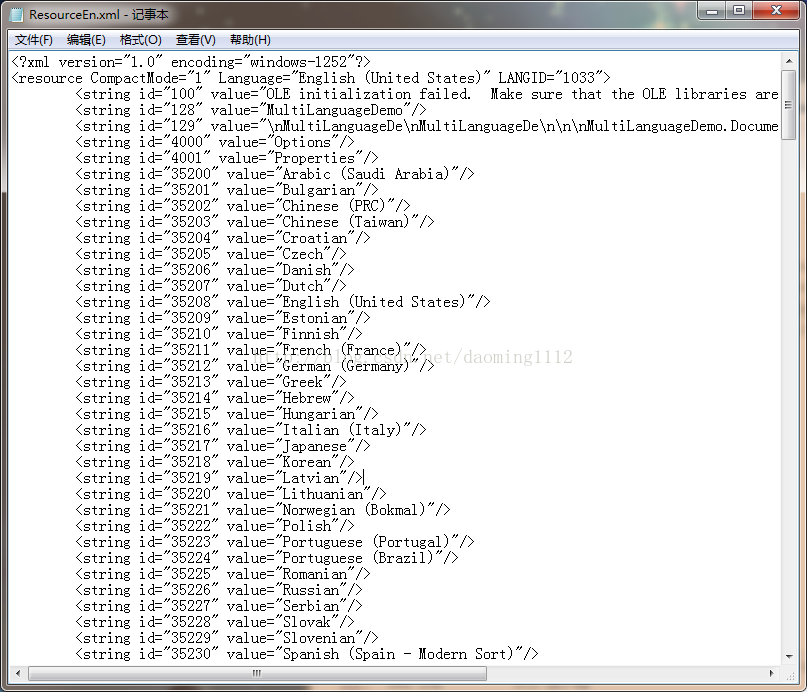Click the vertical scrollbar up arrow
807x692 pixels.
click(x=789, y=61)
